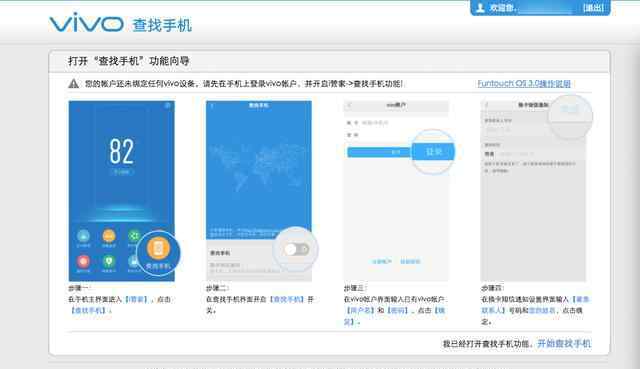Click the vivo logo
Image resolution: width=640 pixels, height=369 pixels.
pos(86,23)
